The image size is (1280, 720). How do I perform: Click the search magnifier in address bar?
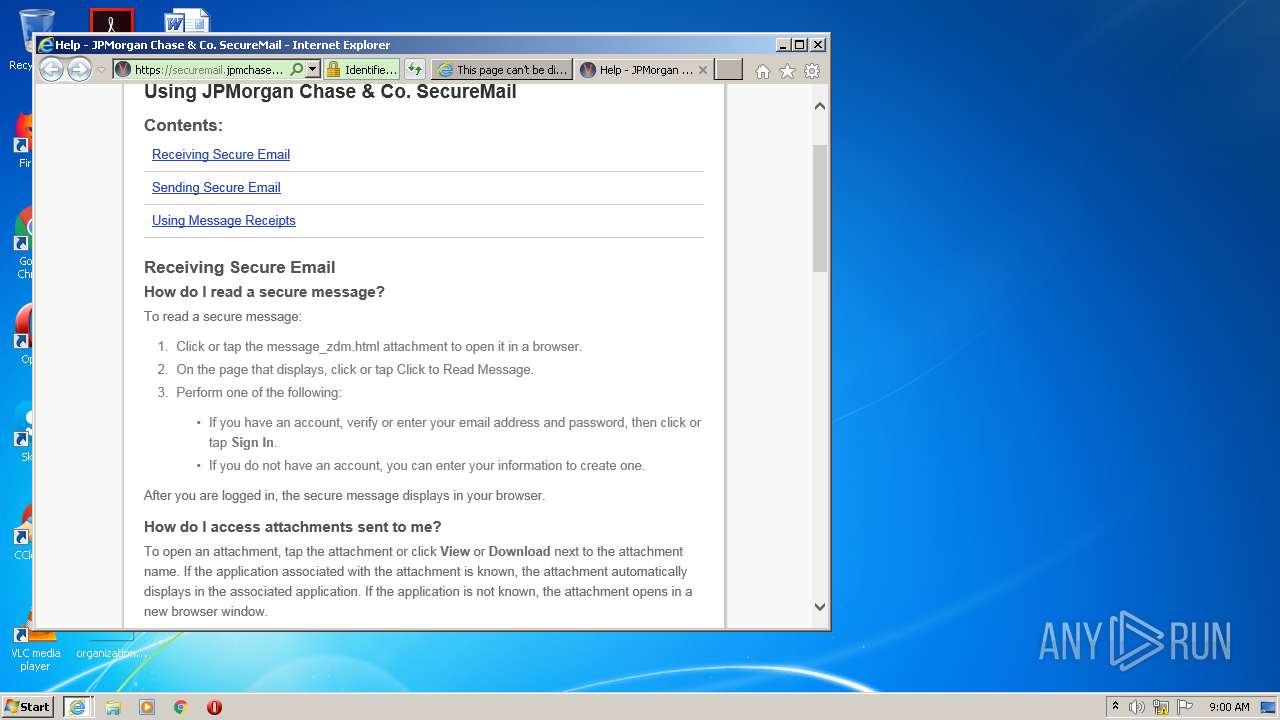pos(296,70)
